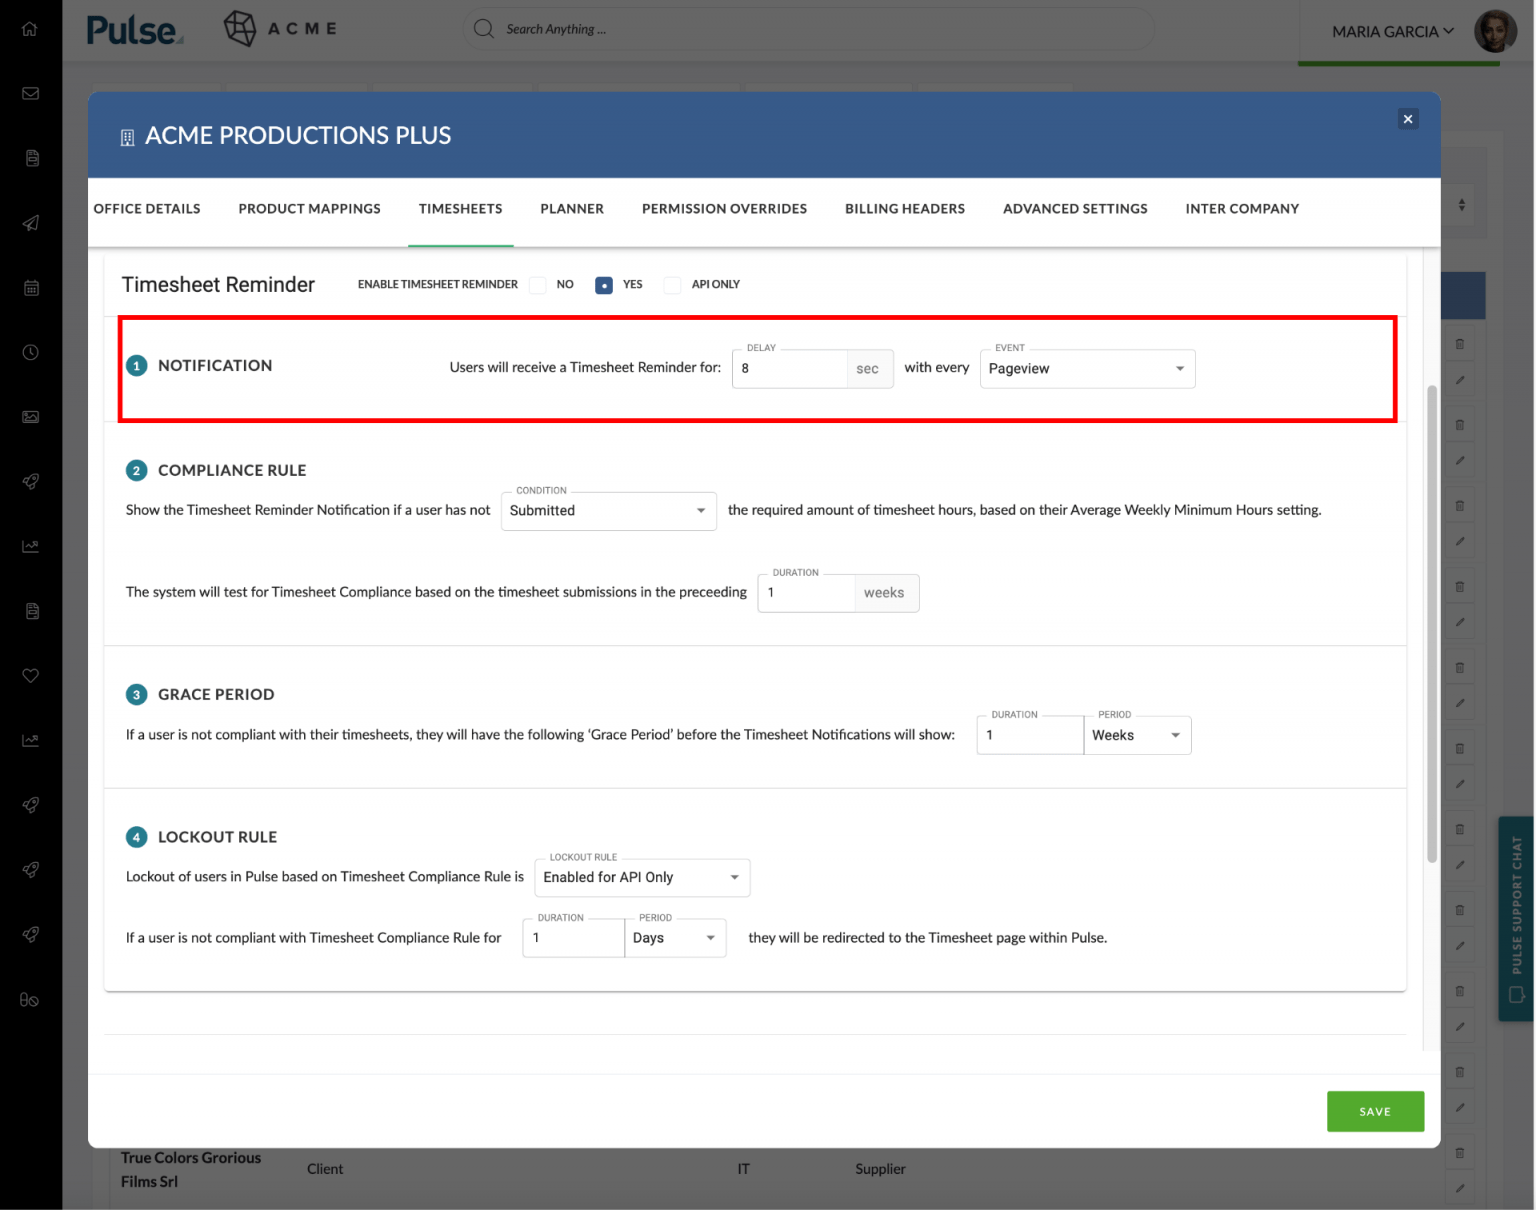Open the Clock icon in the sidebar

(x=30, y=352)
